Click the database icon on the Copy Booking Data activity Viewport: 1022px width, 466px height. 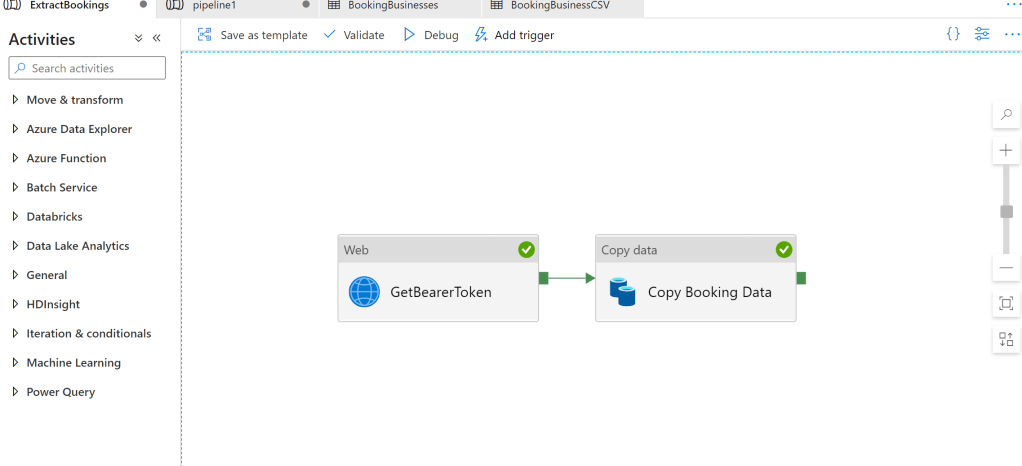click(622, 292)
